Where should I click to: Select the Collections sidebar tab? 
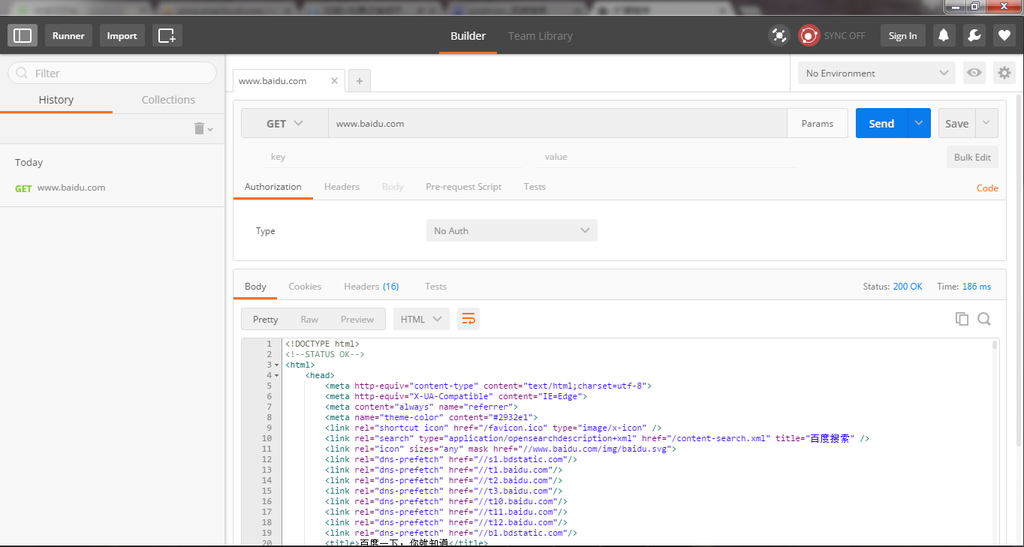(168, 100)
